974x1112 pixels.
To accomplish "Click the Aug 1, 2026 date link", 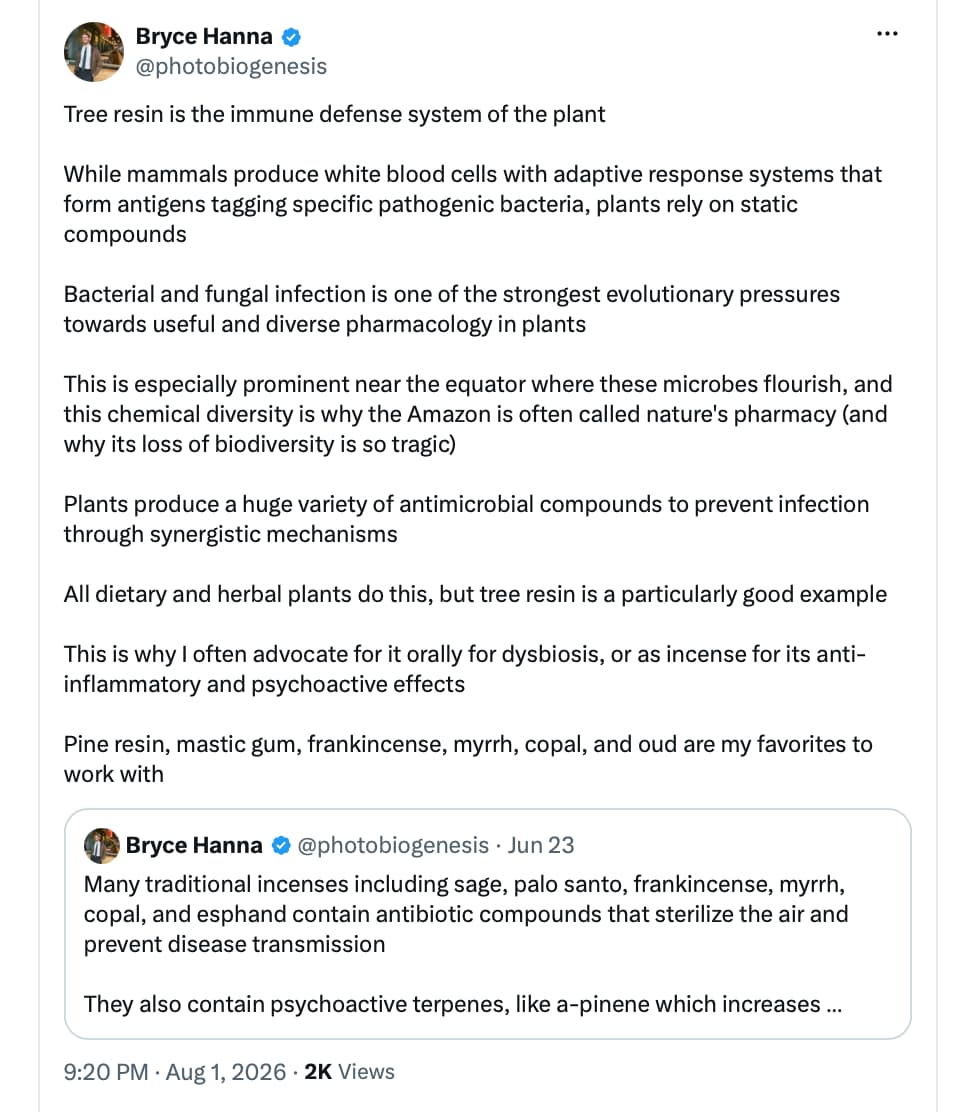I will (226, 1072).
